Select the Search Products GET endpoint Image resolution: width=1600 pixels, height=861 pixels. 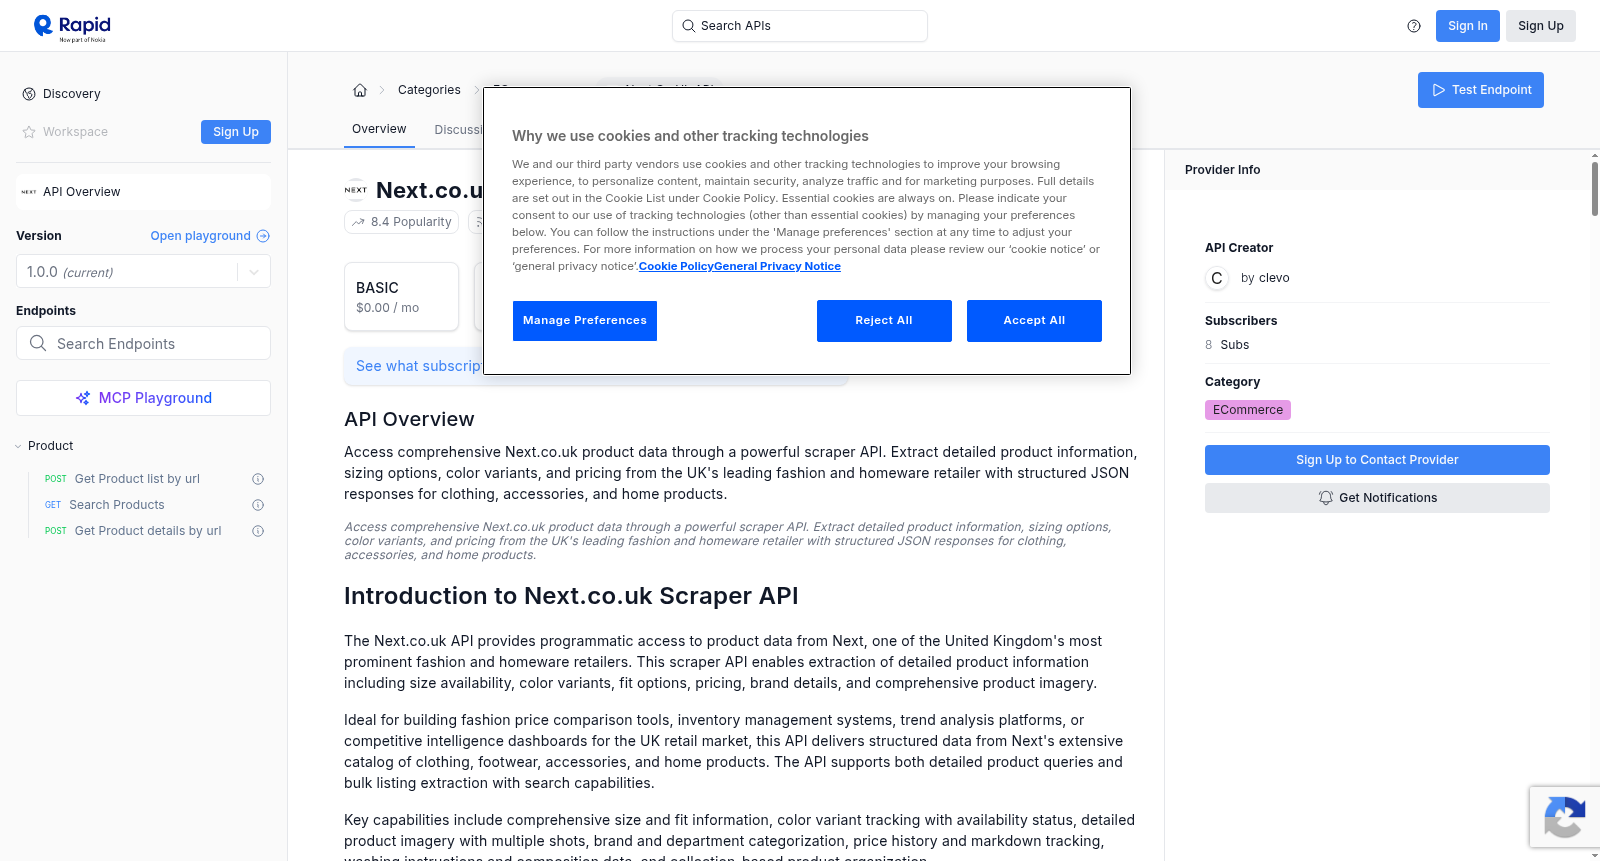116,505
